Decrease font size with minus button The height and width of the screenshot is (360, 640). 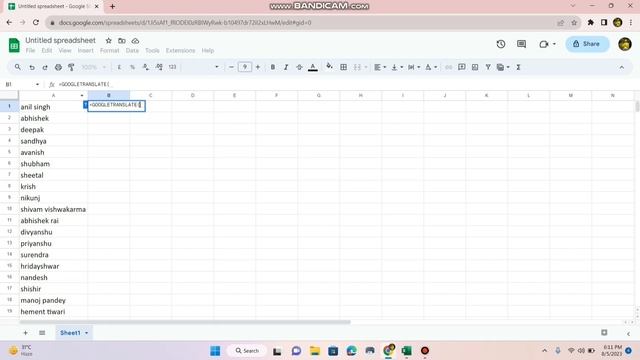click(231, 67)
